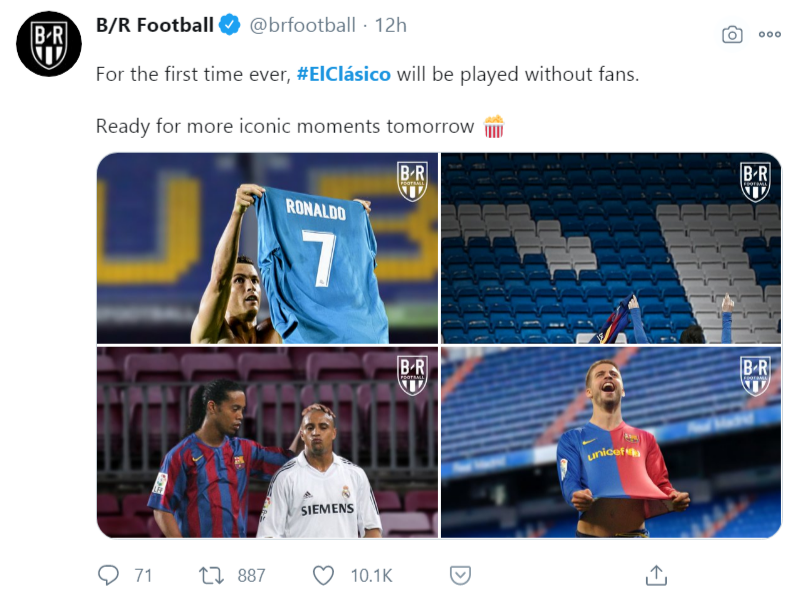Screen dimensions: 799x606
Task: Click the 71 replies count
Action: (142, 575)
